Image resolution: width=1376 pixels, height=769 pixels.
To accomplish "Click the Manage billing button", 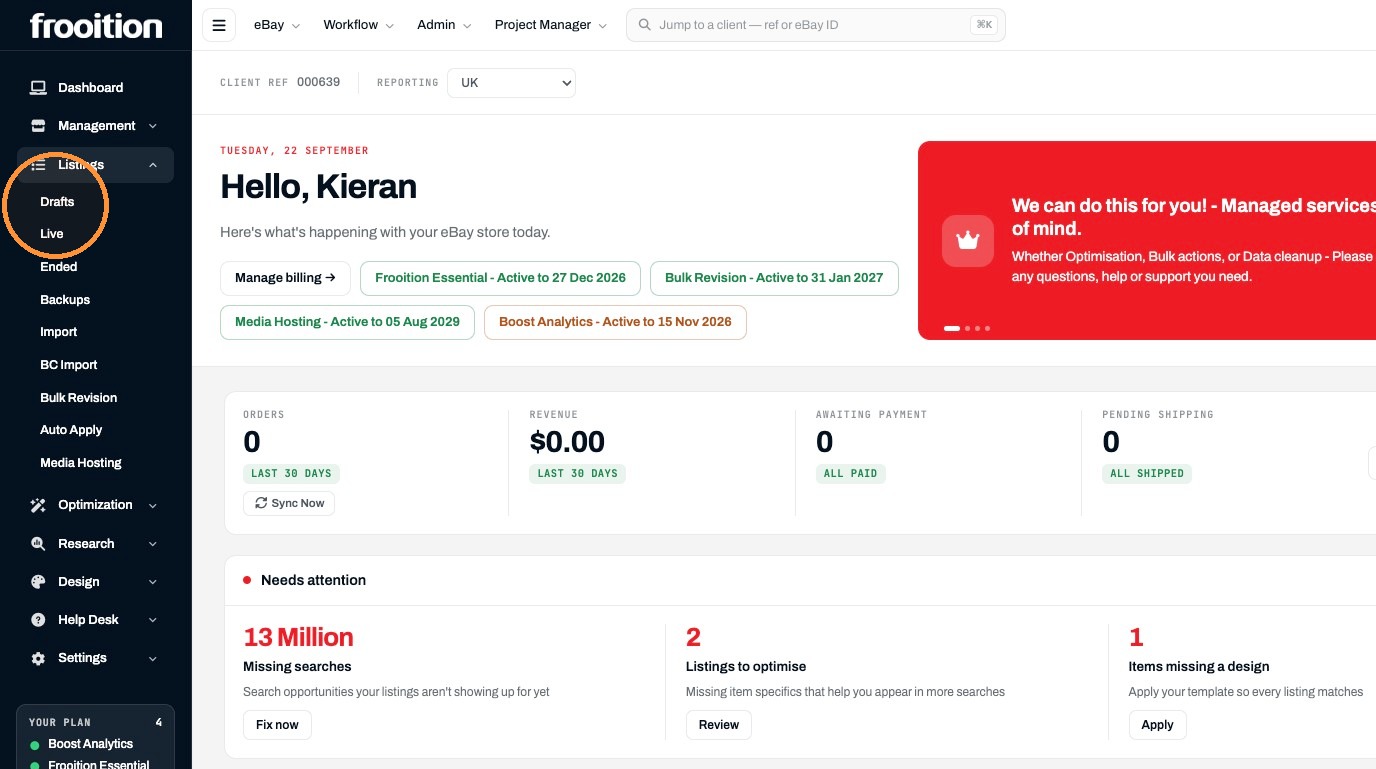I will tap(285, 278).
